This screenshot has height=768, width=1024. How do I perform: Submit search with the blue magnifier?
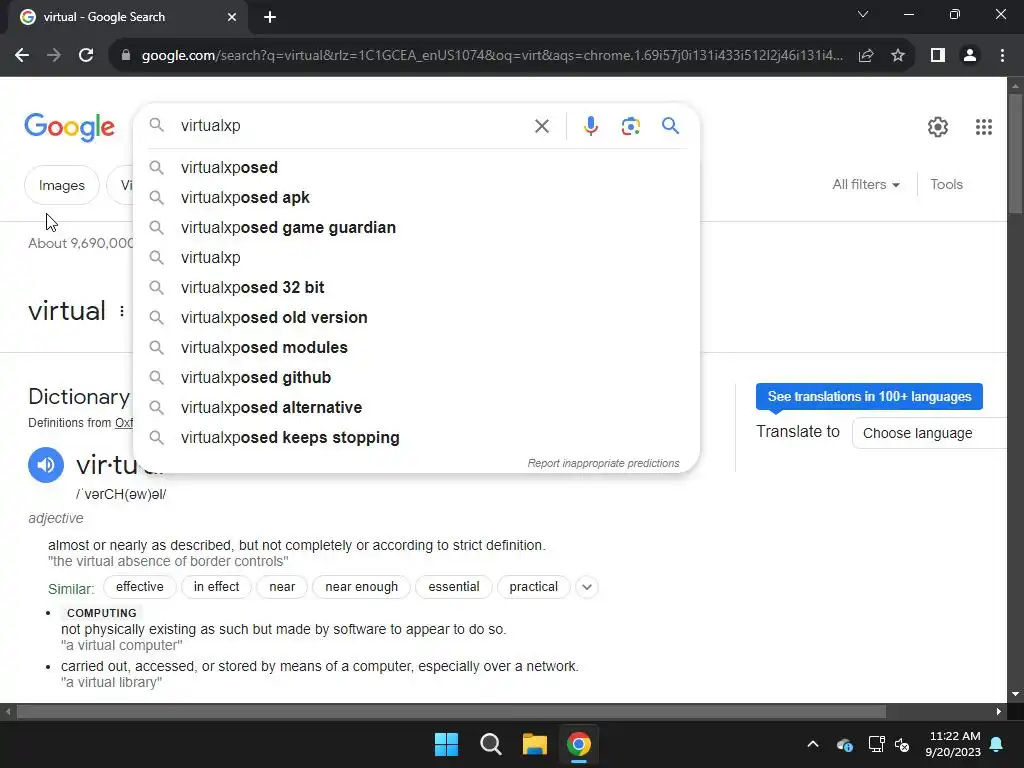(x=670, y=125)
